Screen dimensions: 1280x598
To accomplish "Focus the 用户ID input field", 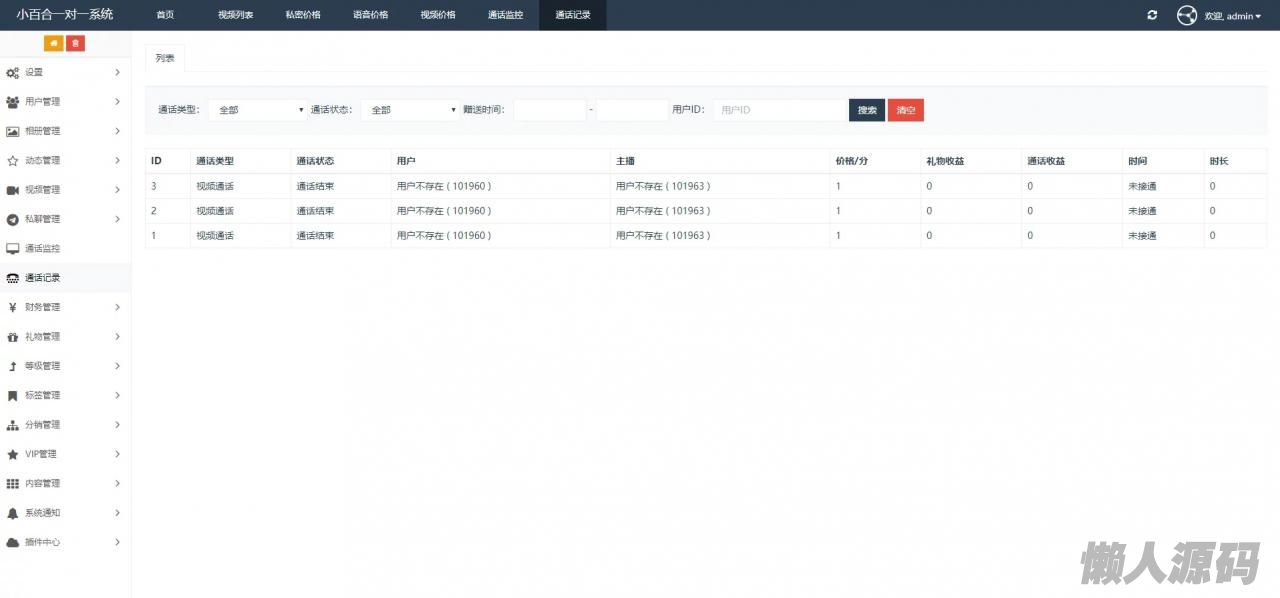I will [x=778, y=110].
